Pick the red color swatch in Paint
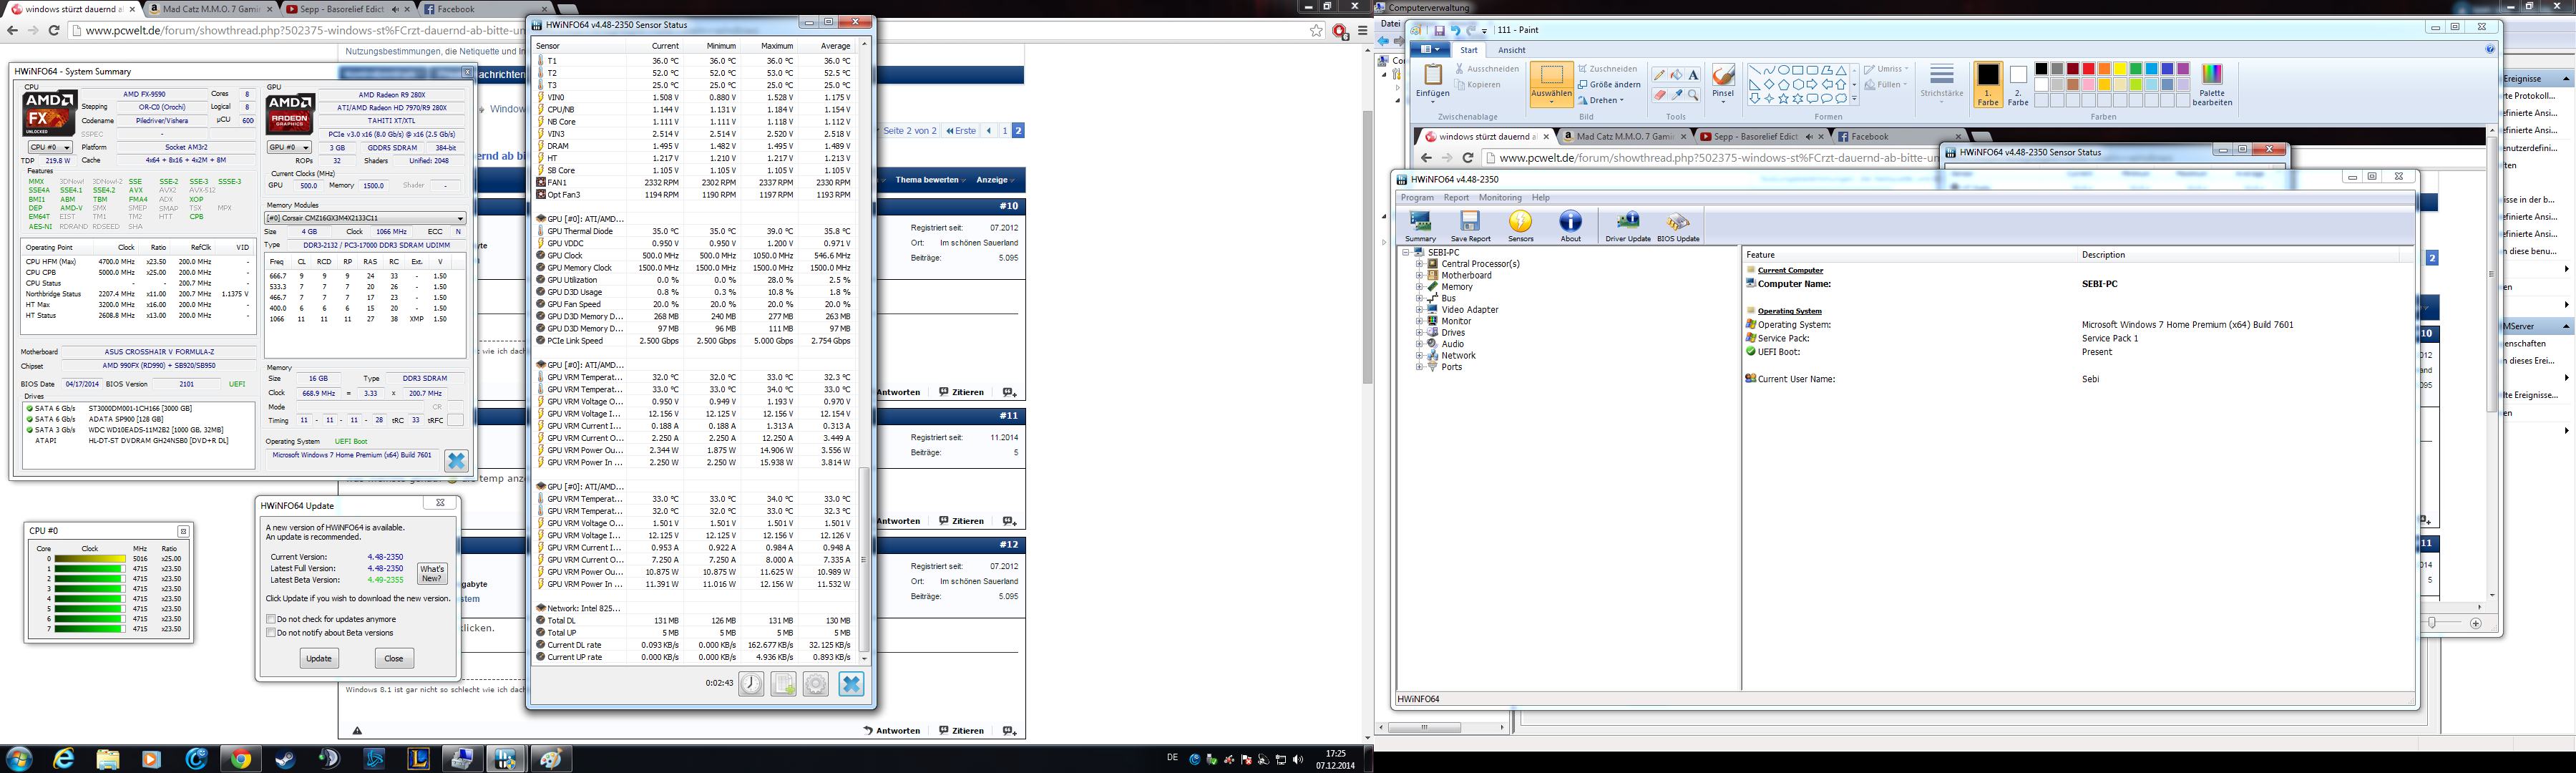The image size is (2576, 773). click(2088, 69)
